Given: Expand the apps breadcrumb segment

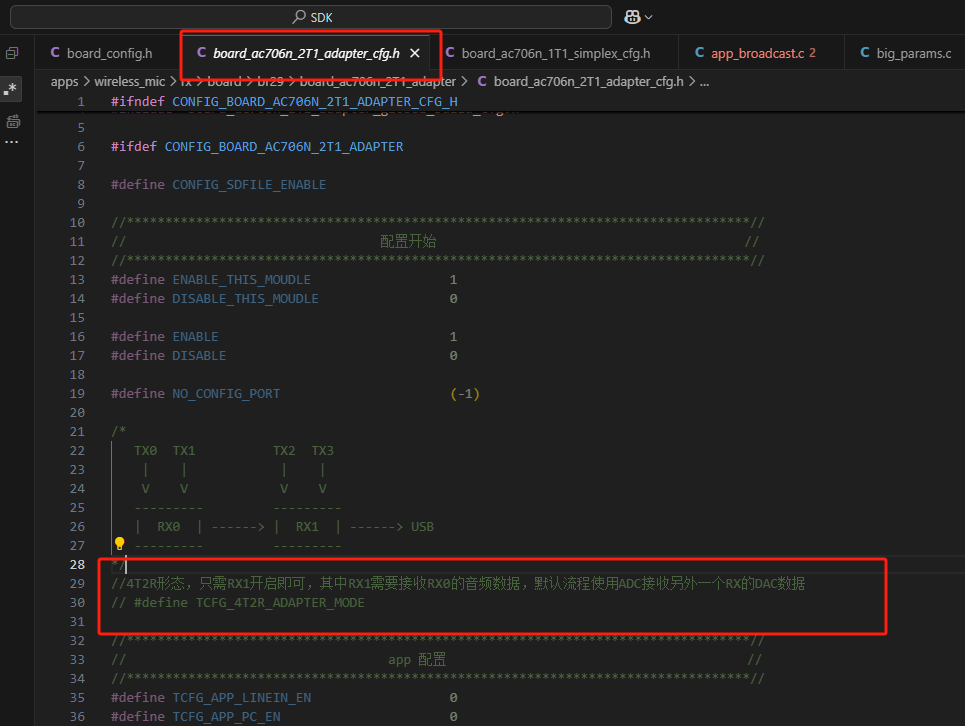Looking at the screenshot, I should coord(64,81).
